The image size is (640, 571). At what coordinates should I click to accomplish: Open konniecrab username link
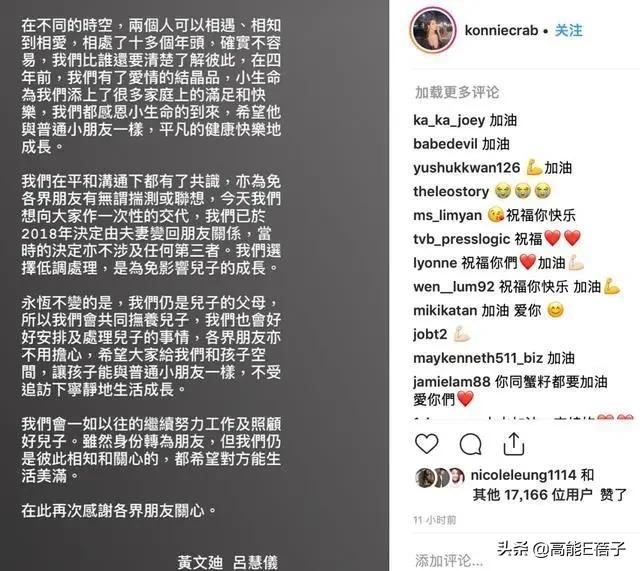501,31
